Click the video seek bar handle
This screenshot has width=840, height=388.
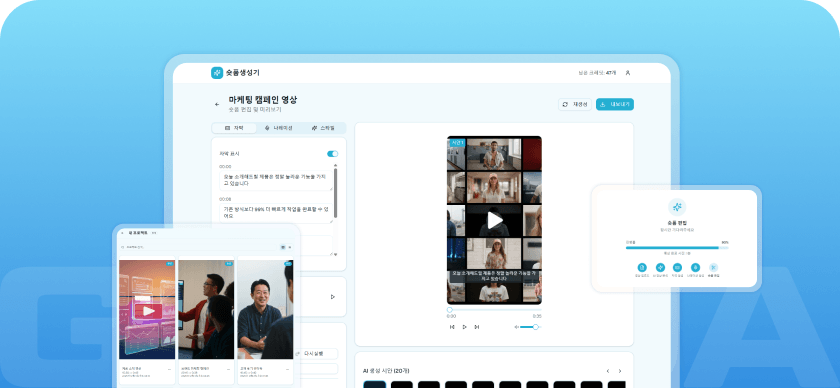tap(449, 310)
